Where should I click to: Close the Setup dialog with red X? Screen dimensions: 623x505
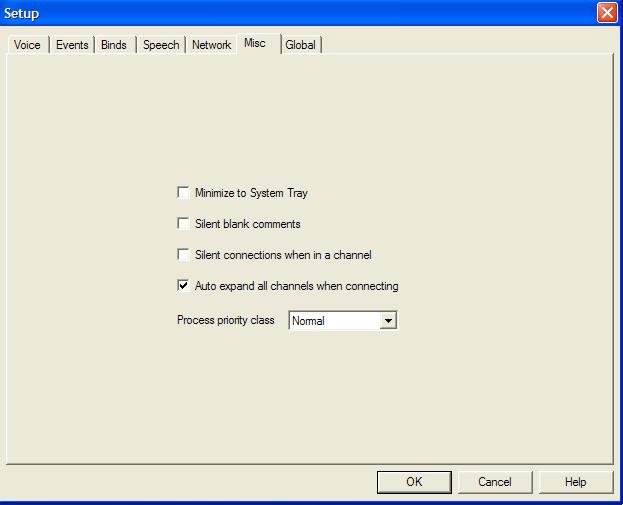[607, 13]
